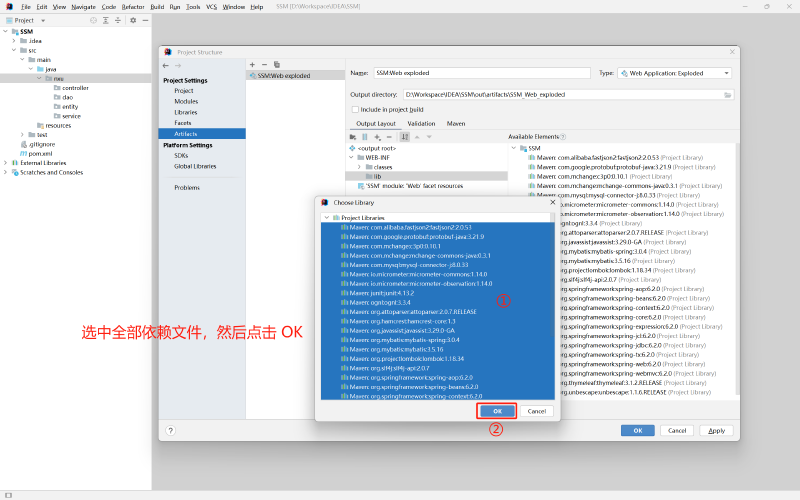
Task: Click the back arrow in Project Structure
Action: click(166, 65)
